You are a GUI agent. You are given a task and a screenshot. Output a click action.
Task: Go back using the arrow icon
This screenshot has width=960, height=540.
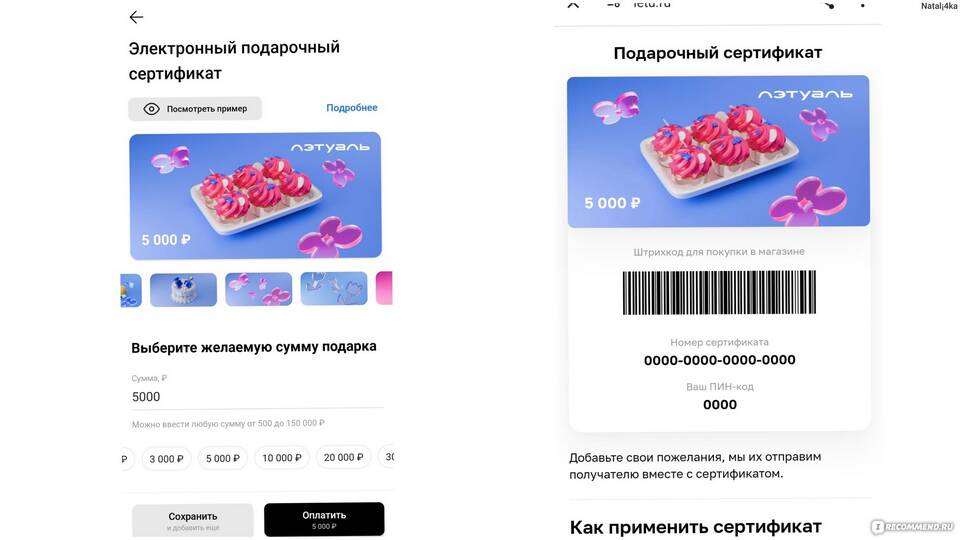(136, 17)
